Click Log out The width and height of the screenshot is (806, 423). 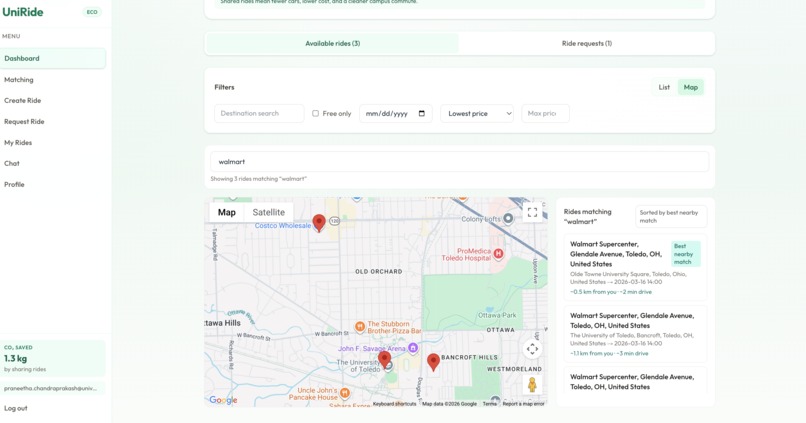point(16,408)
